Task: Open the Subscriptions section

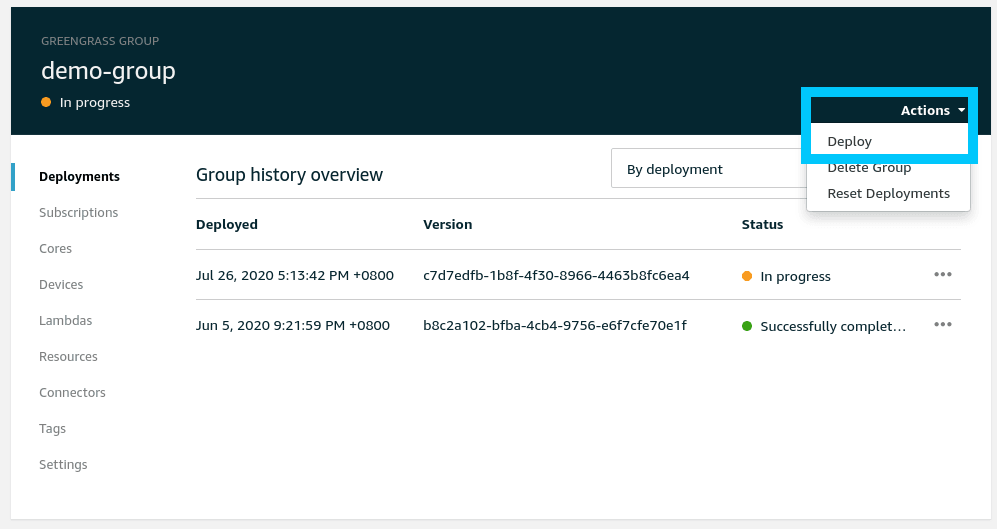Action: (78, 213)
